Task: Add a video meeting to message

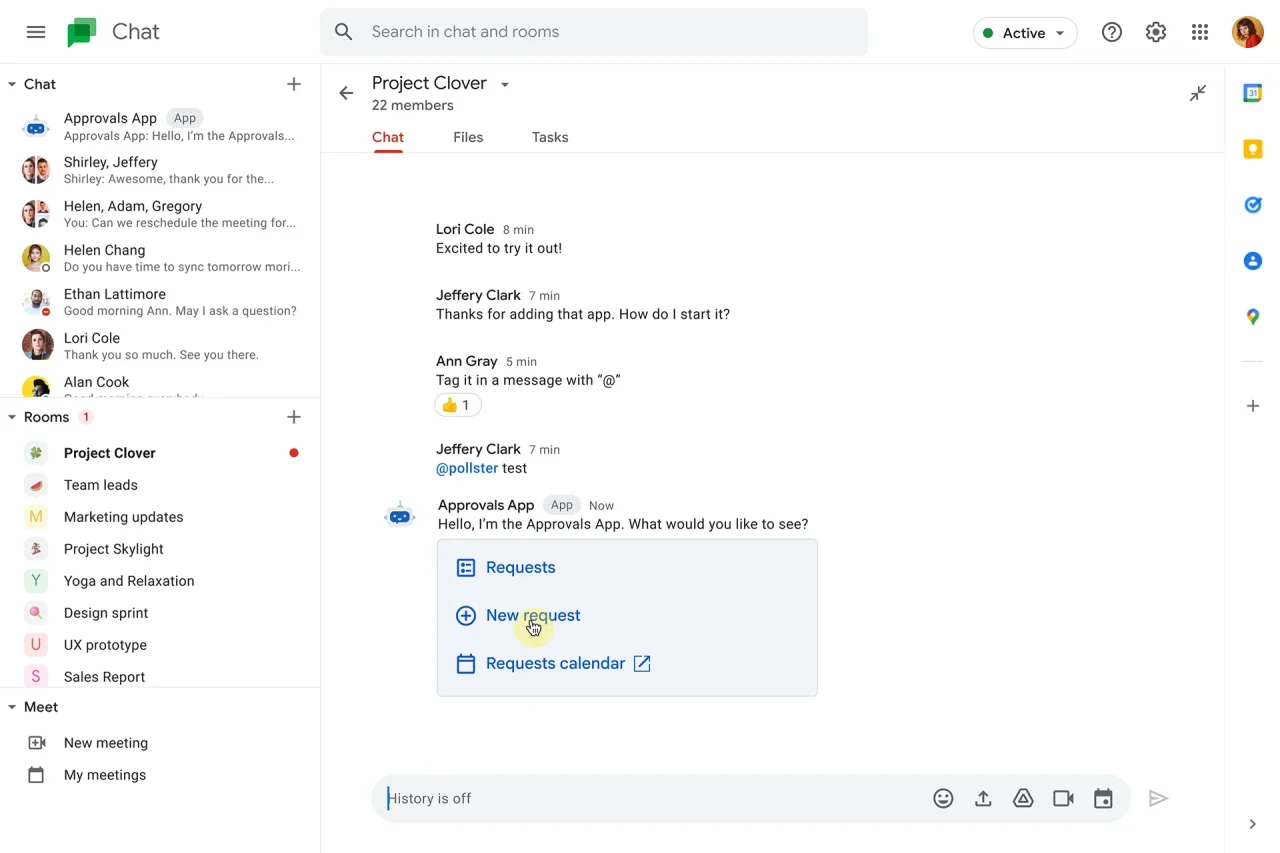Action: click(x=1063, y=798)
